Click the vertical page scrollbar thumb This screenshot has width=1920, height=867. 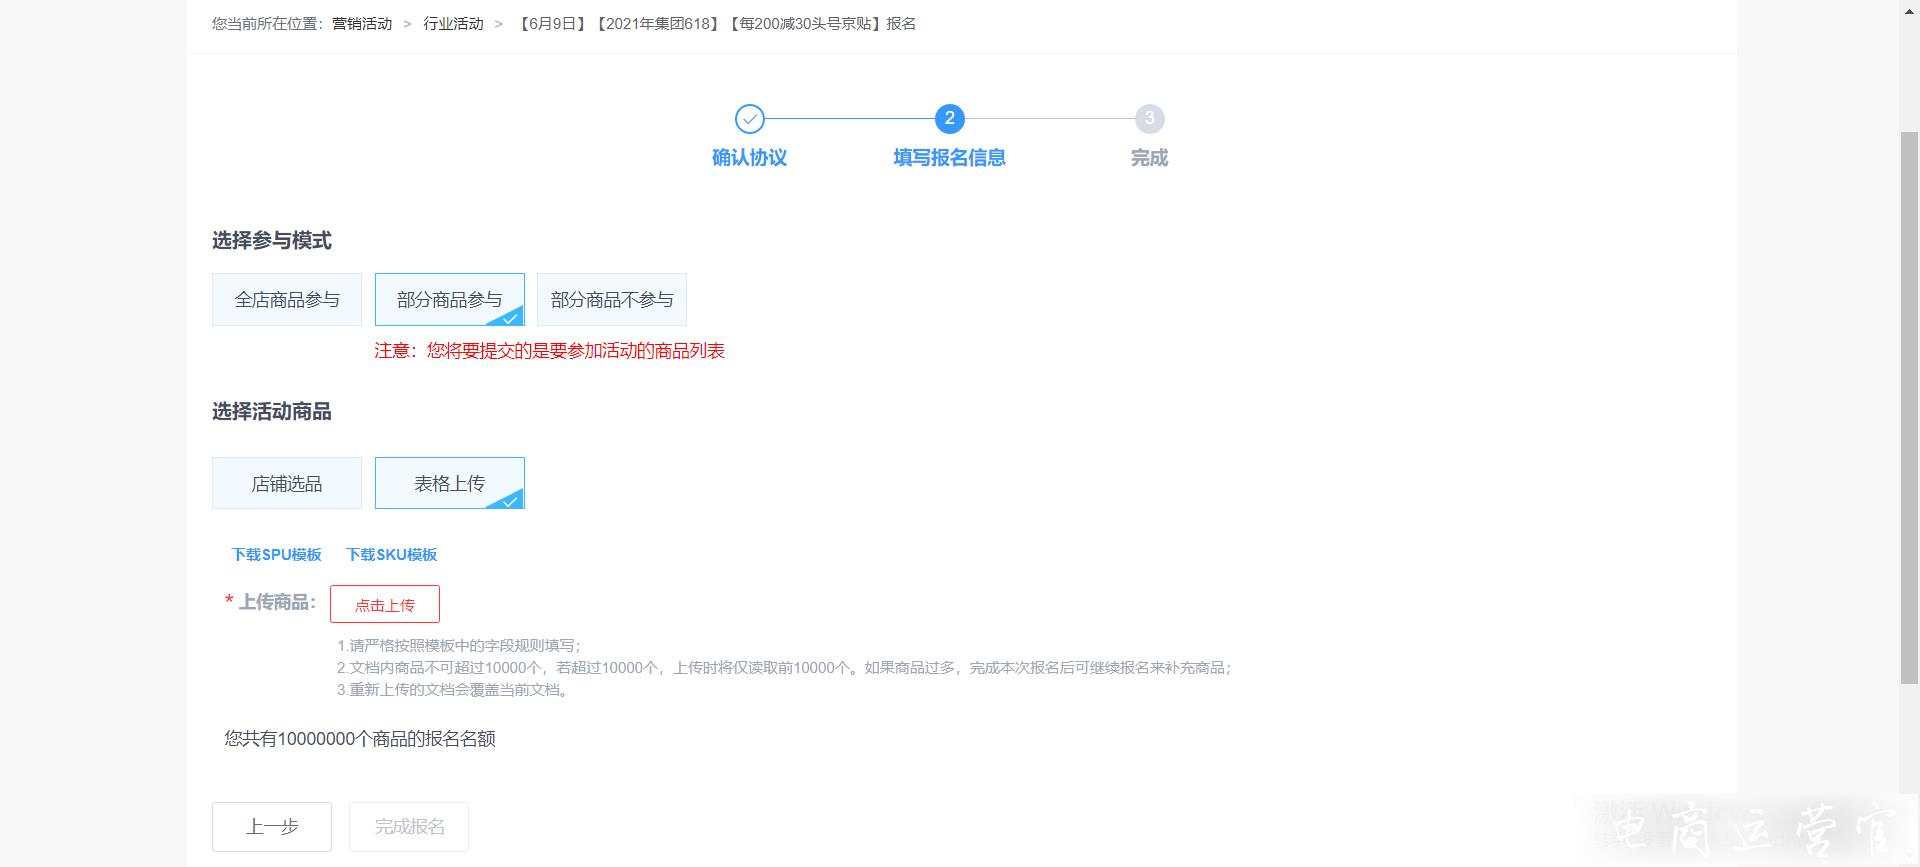pos(1909,407)
